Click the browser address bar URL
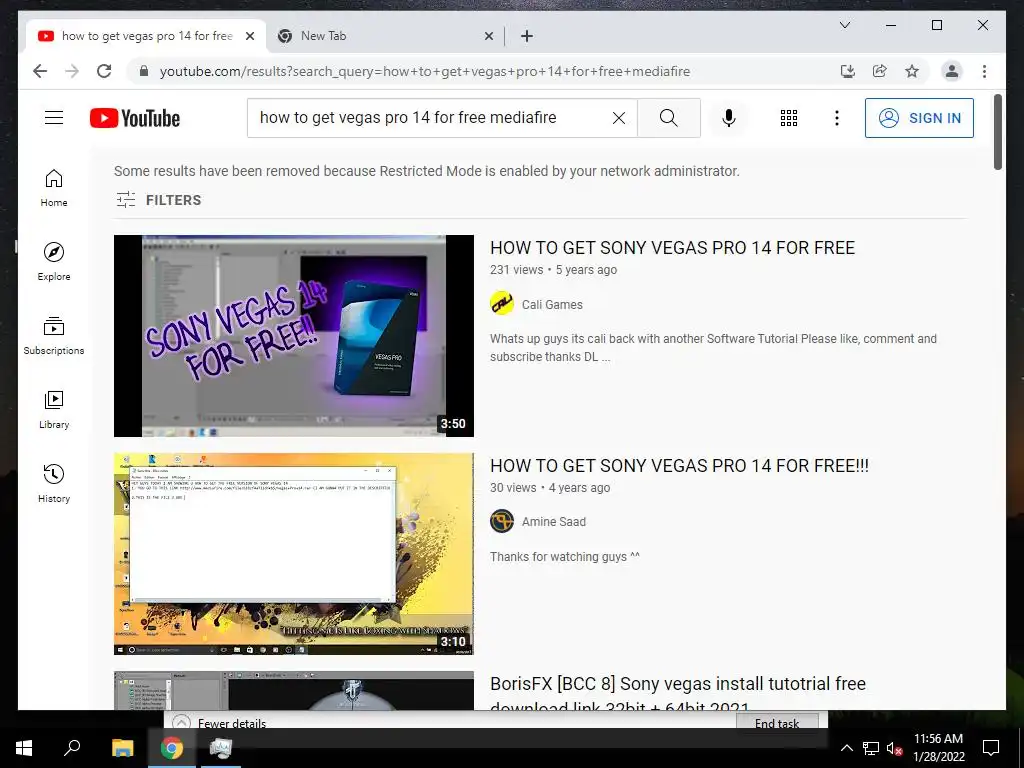1024x768 pixels. click(x=424, y=71)
